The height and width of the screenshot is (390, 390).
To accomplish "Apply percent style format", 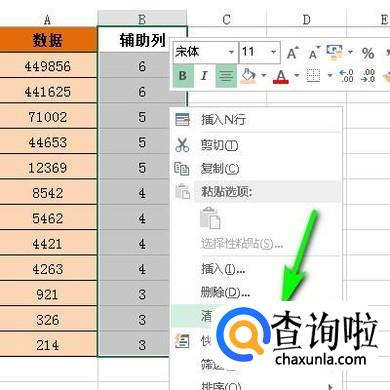I will [x=368, y=53].
